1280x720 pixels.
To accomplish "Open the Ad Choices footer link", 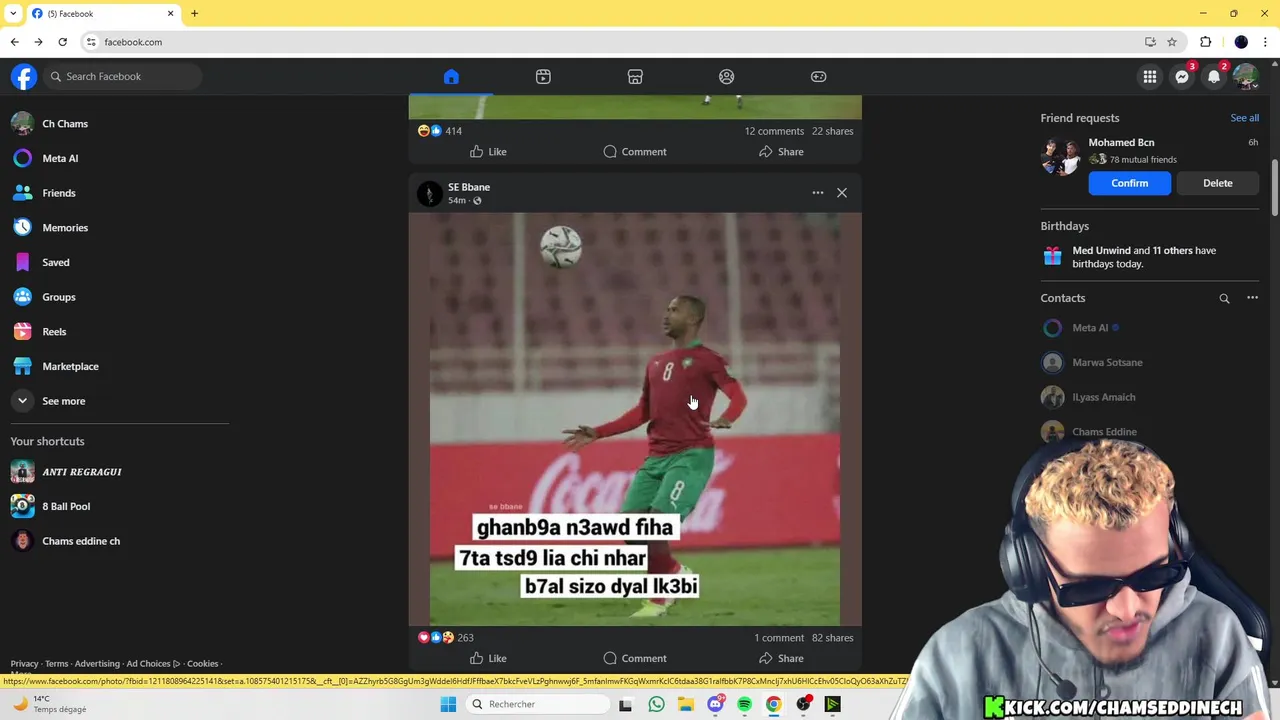I will (153, 664).
